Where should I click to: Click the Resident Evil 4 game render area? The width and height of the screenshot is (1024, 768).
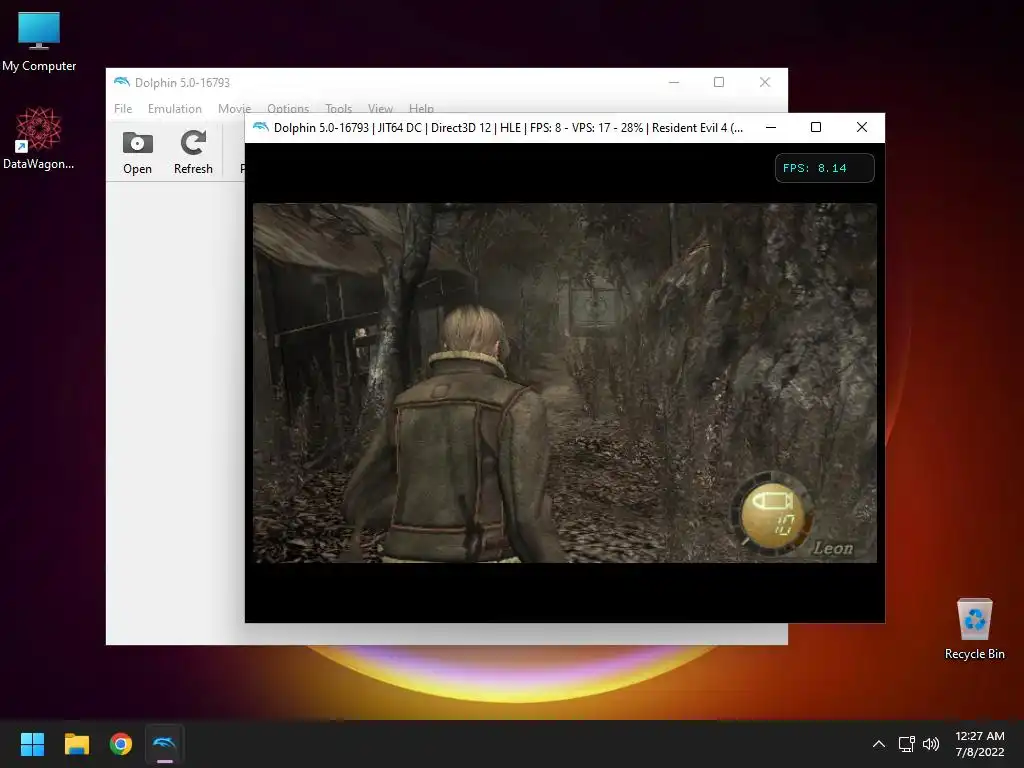564,383
